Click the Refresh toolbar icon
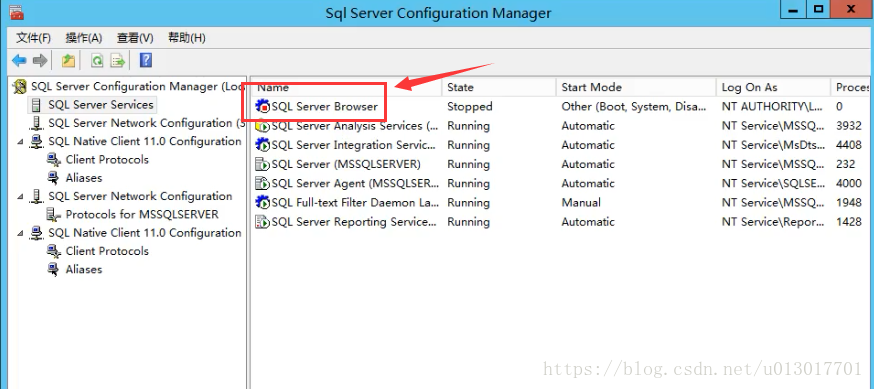874x389 pixels. [97, 61]
